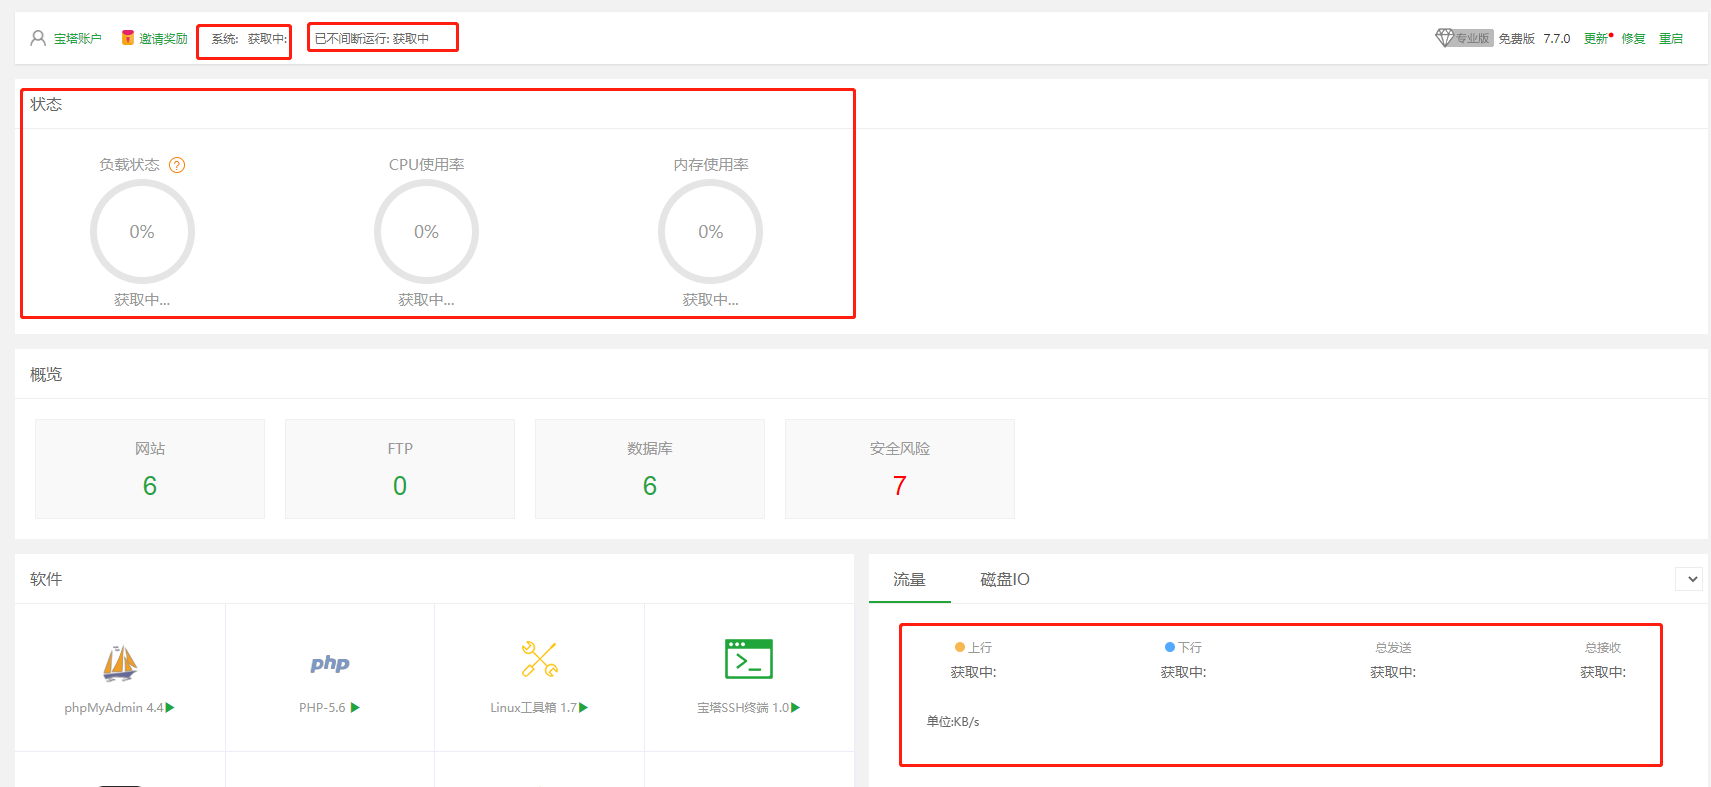Click the 负载状态 help question icon
The image size is (1711, 787).
click(x=177, y=165)
